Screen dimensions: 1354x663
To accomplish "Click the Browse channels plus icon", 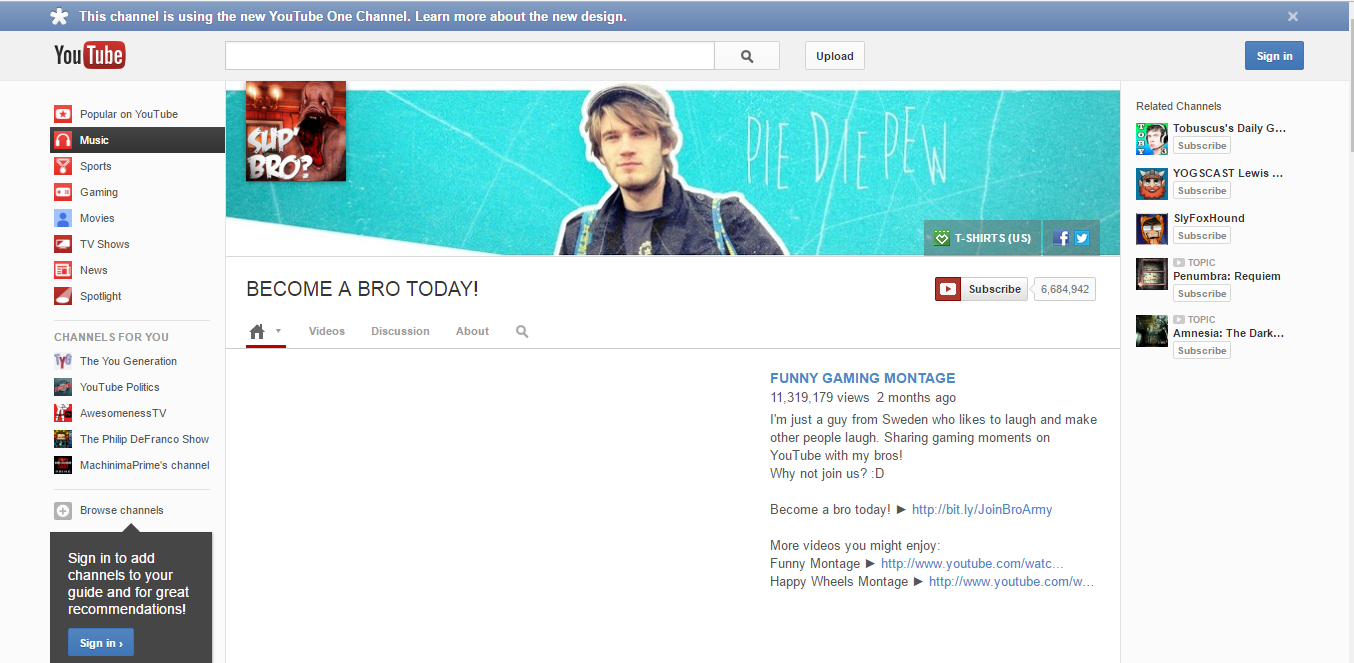I will 63,510.
